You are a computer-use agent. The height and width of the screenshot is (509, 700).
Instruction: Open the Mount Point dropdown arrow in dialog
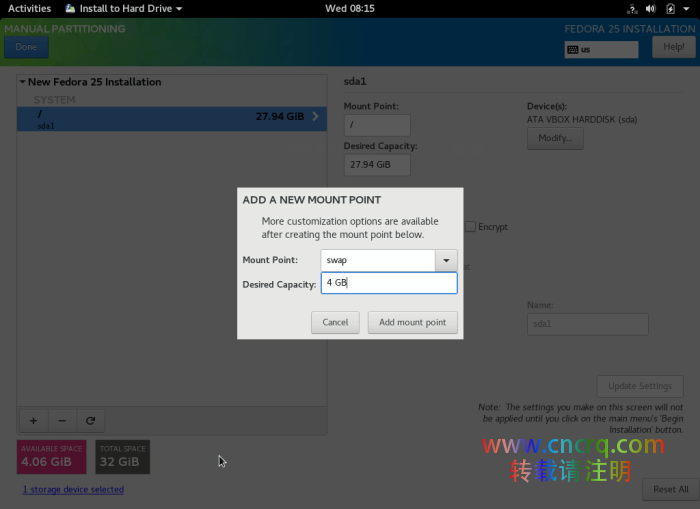446,260
